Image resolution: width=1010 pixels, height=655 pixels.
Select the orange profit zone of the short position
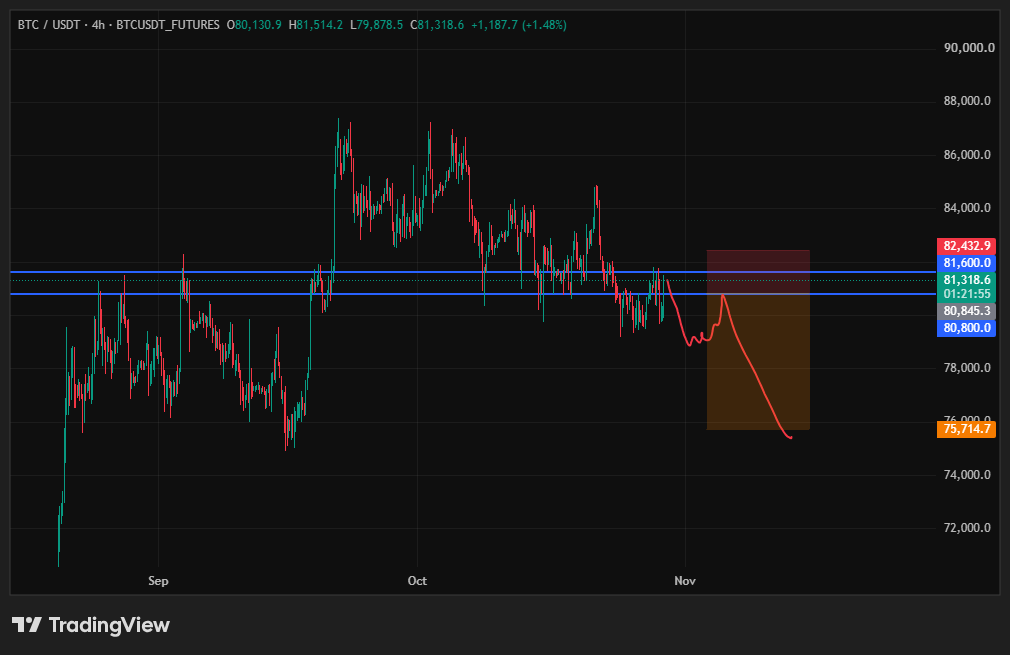758,362
